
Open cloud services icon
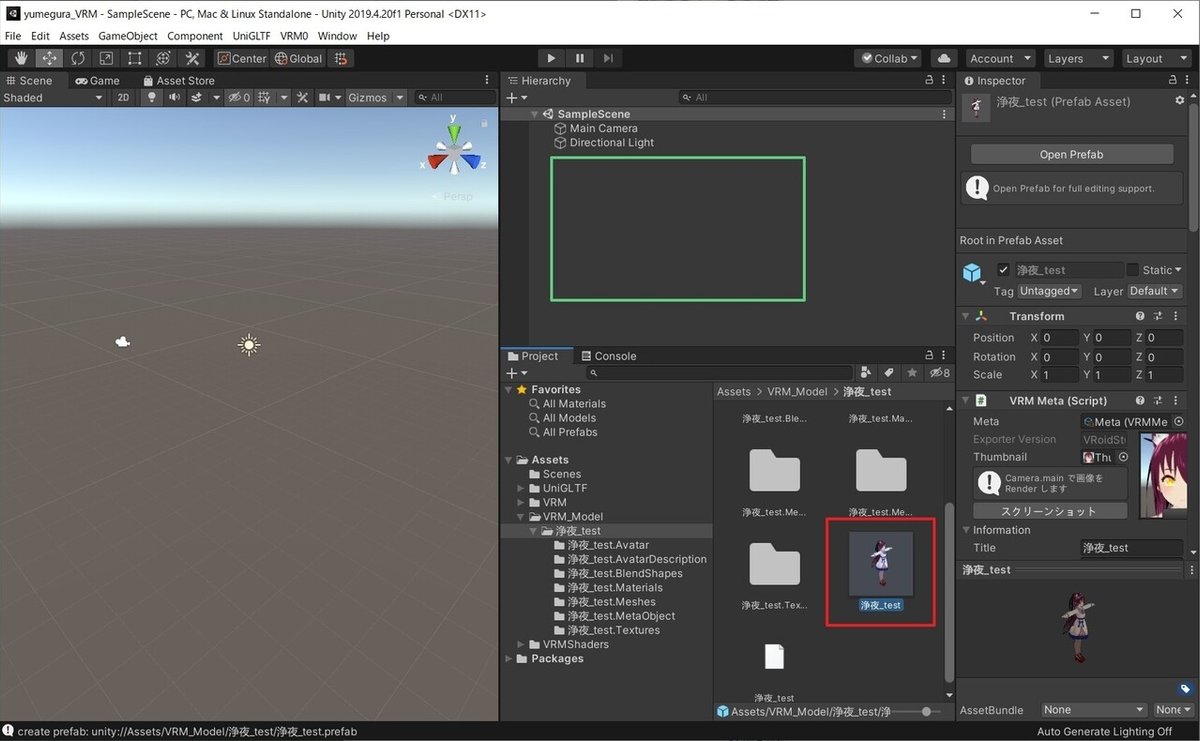click(x=942, y=58)
